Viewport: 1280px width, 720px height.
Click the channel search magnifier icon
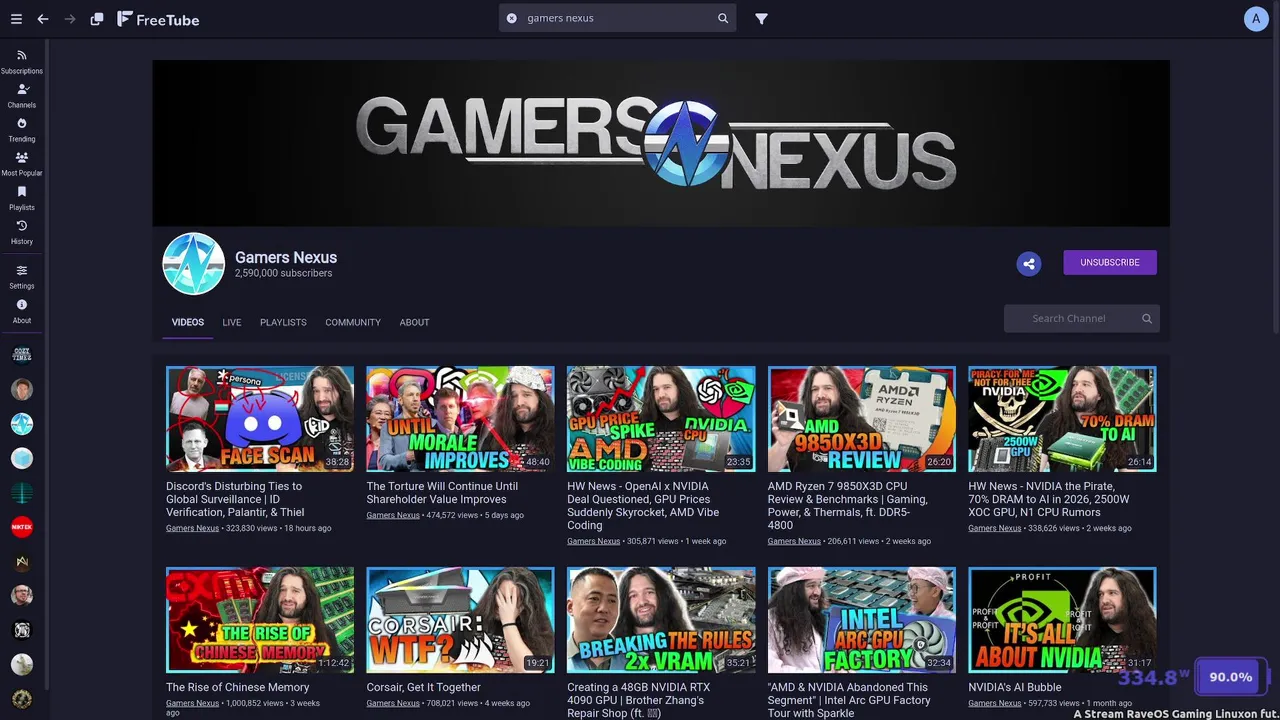[x=1147, y=318]
